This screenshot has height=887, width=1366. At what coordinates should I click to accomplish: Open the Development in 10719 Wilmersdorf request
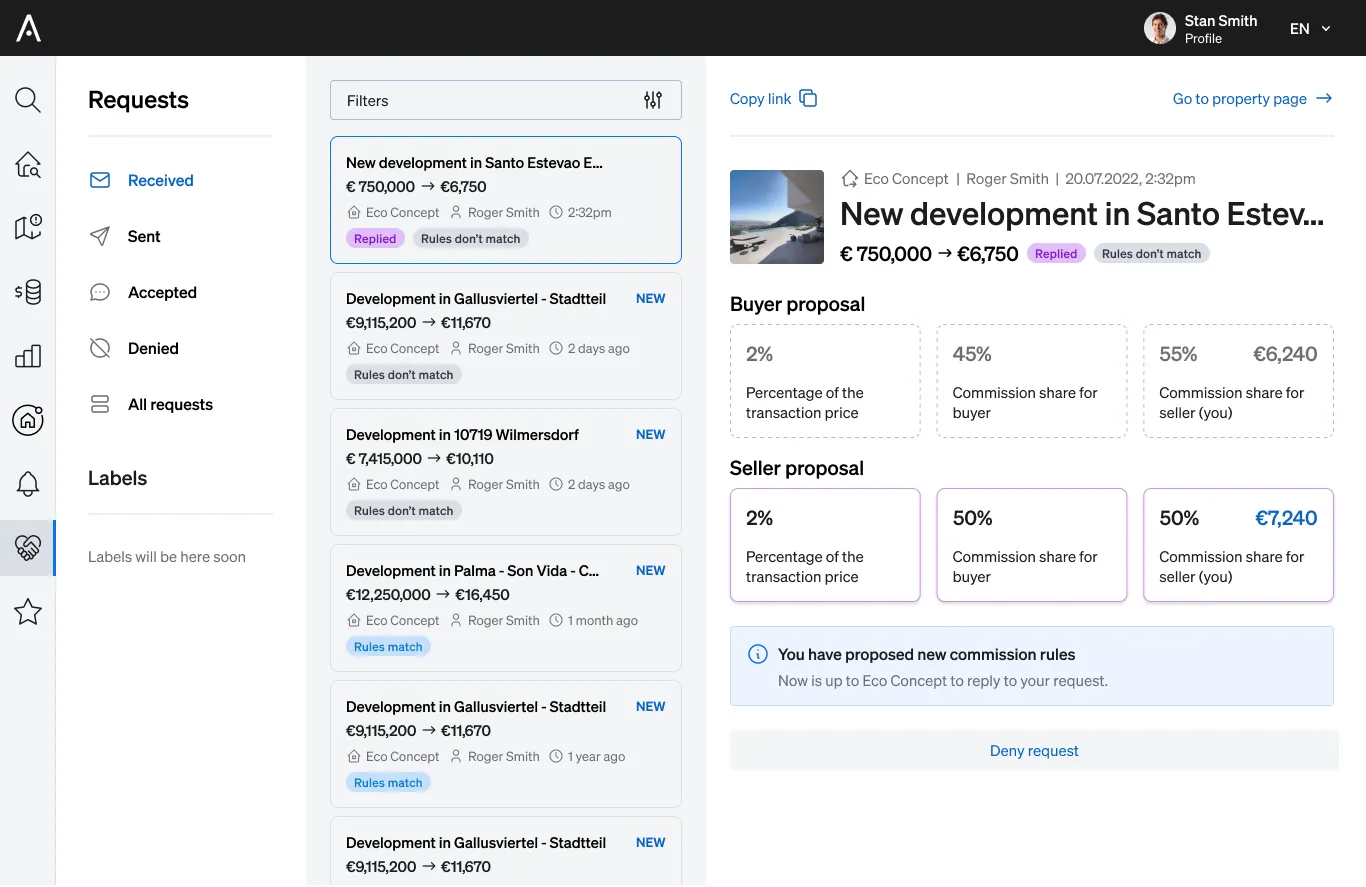pyautogui.click(x=506, y=472)
